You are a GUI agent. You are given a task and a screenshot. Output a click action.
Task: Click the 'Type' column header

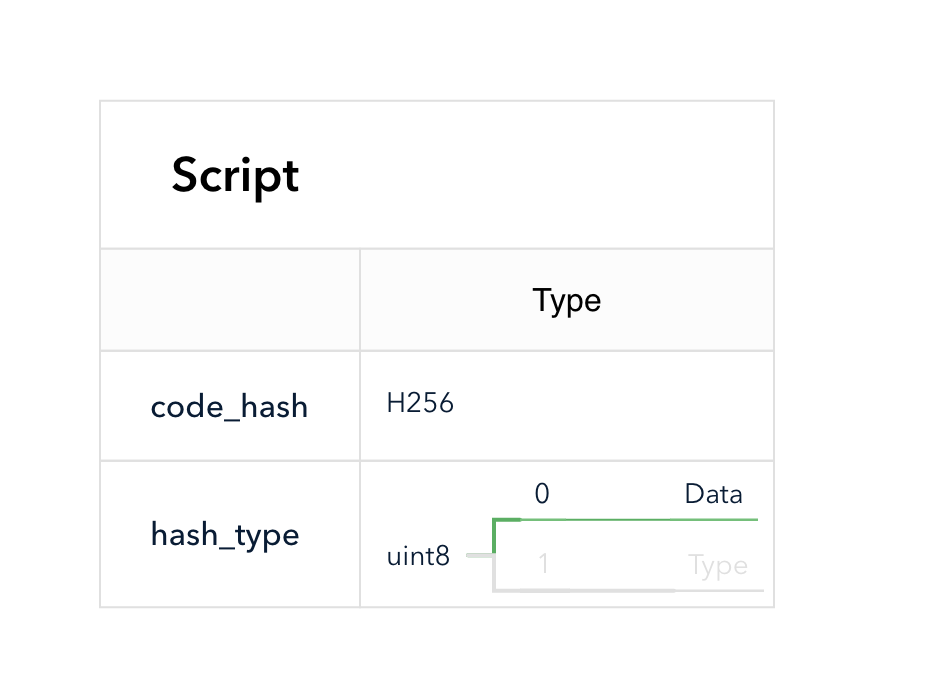click(566, 301)
